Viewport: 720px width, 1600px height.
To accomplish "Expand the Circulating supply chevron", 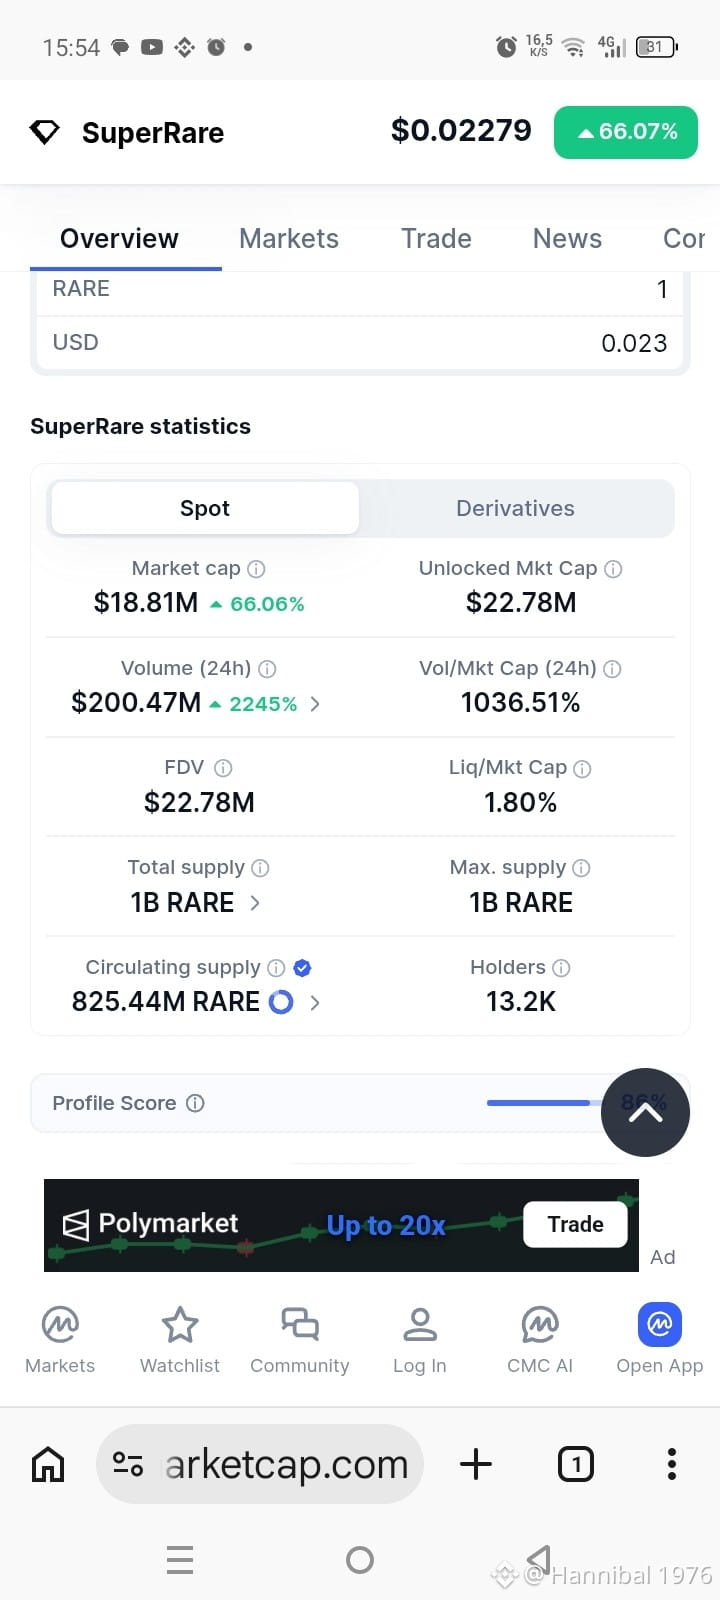I will 315,1002.
